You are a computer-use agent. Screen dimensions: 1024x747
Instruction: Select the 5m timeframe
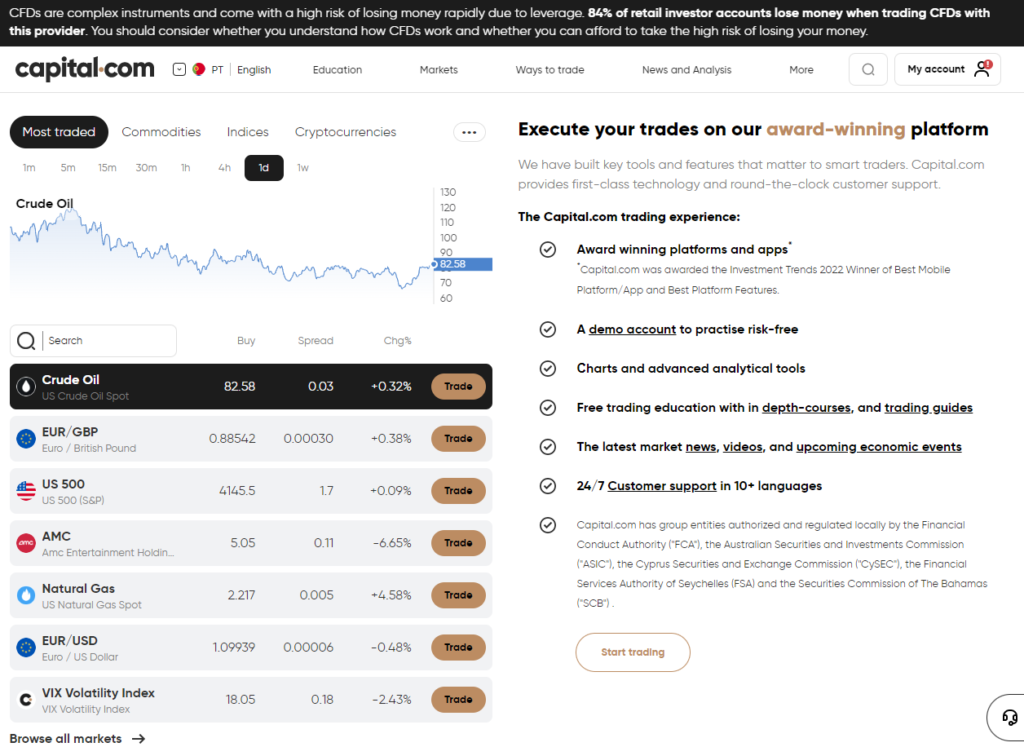point(68,167)
